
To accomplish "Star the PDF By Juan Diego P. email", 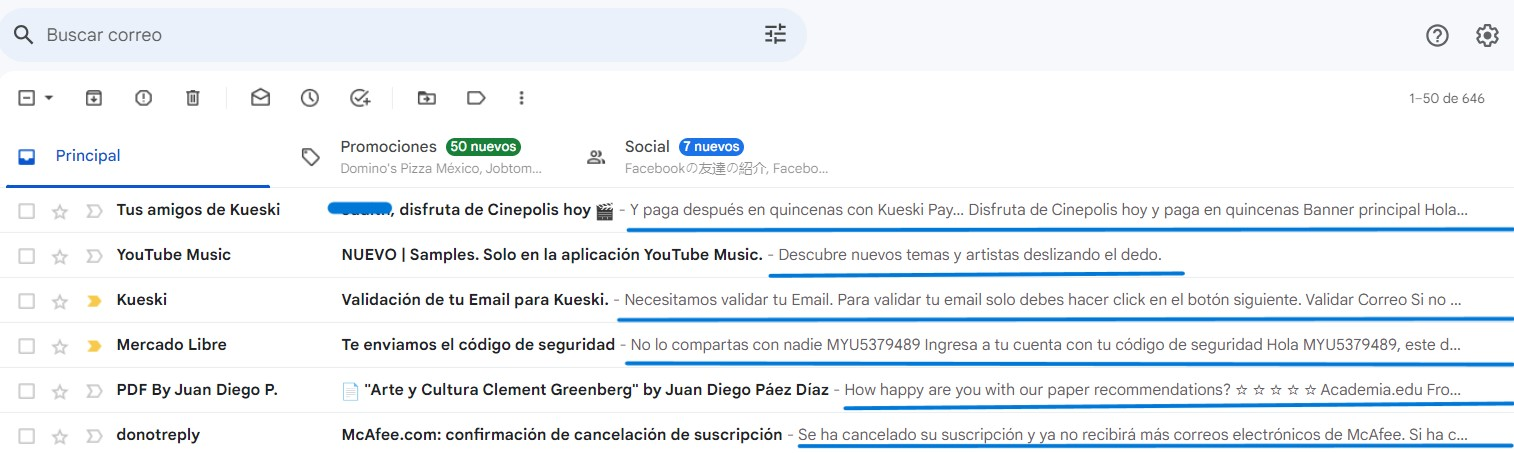I will click(x=60, y=391).
